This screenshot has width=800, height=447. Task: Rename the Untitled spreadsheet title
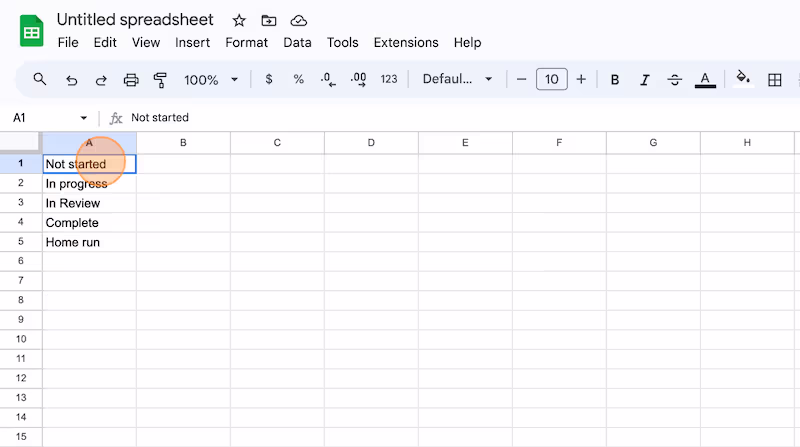tap(135, 20)
